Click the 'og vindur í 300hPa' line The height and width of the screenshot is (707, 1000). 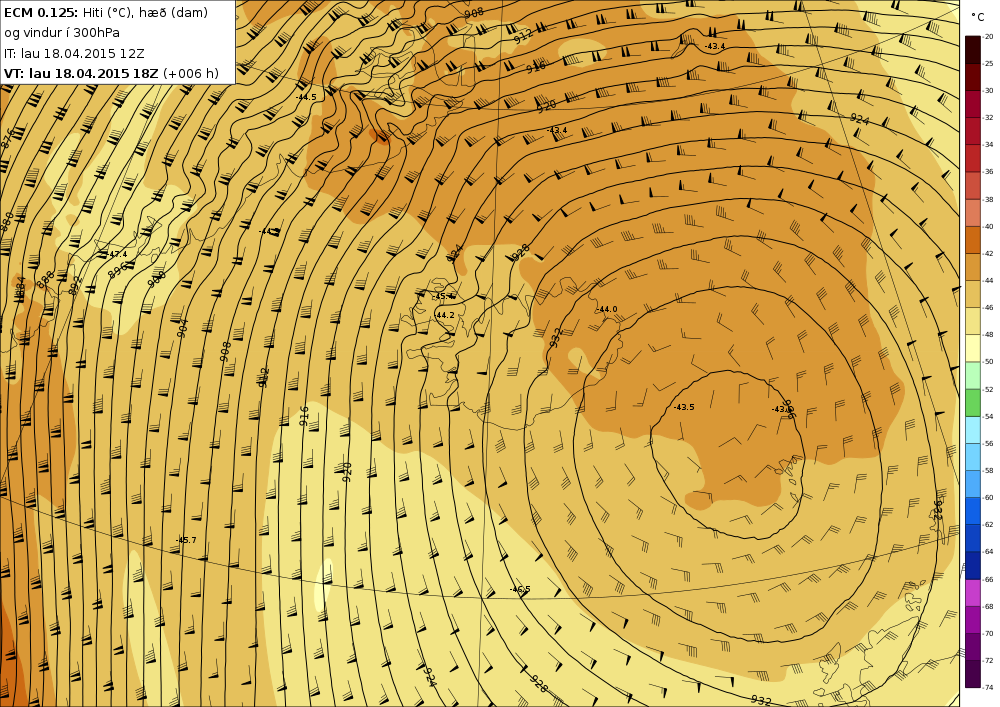point(62,33)
